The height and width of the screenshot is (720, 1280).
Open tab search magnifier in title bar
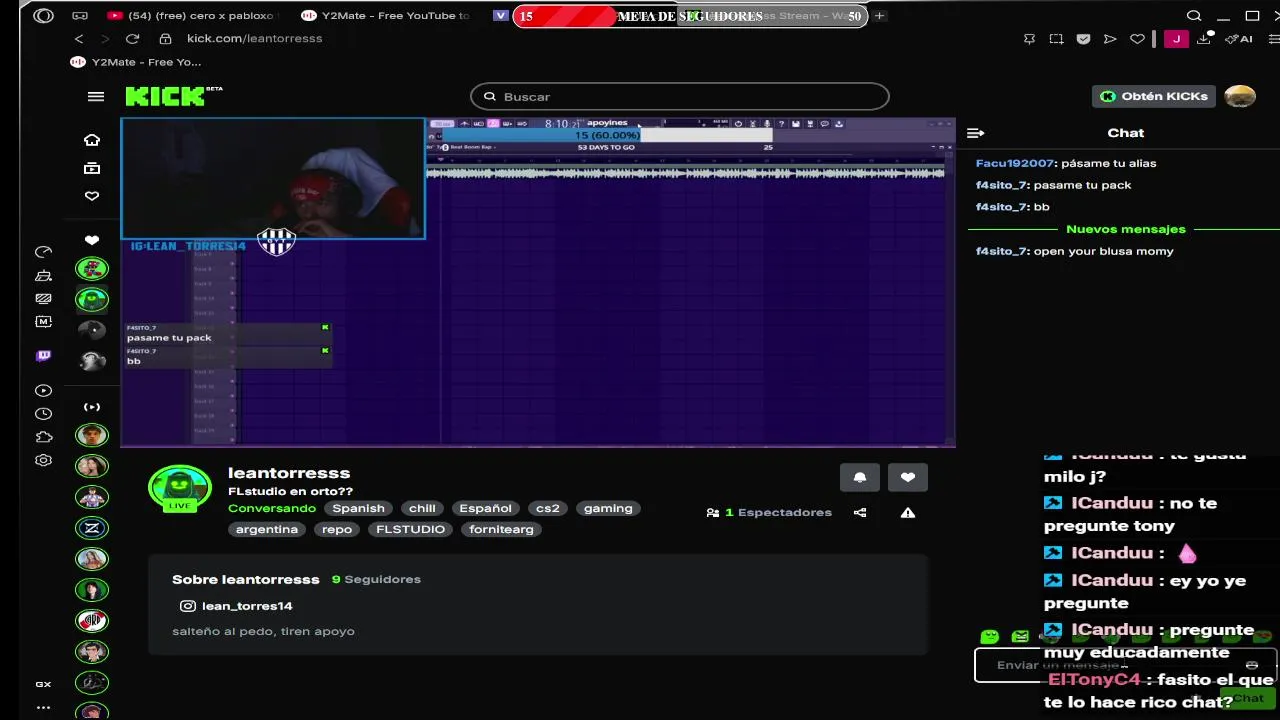(x=1194, y=16)
